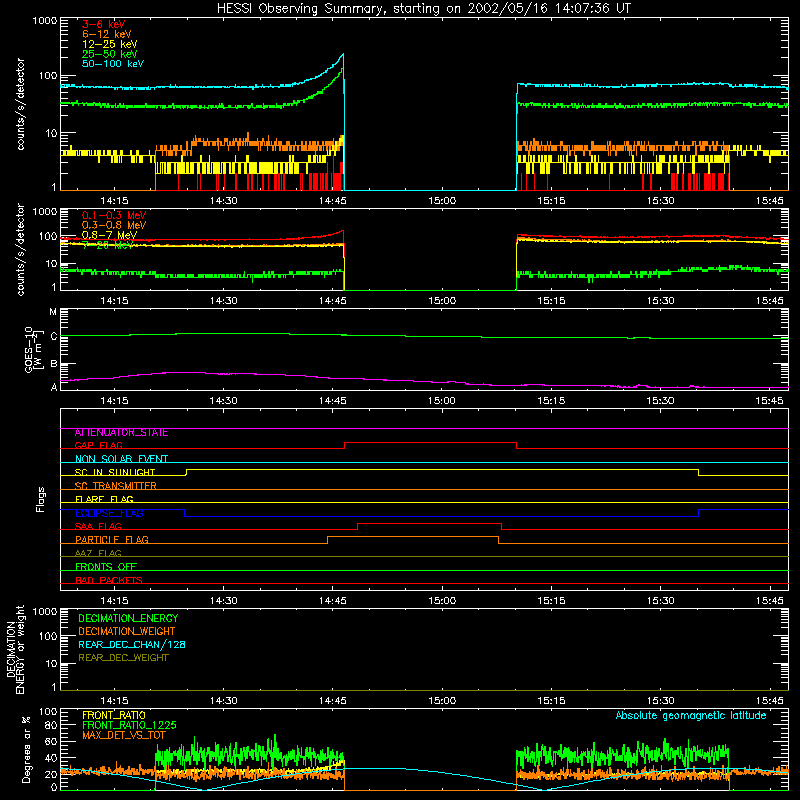Click the DECIMATION_WEIGHT legend label
Viewport: 800px width, 800px height.
point(127,632)
